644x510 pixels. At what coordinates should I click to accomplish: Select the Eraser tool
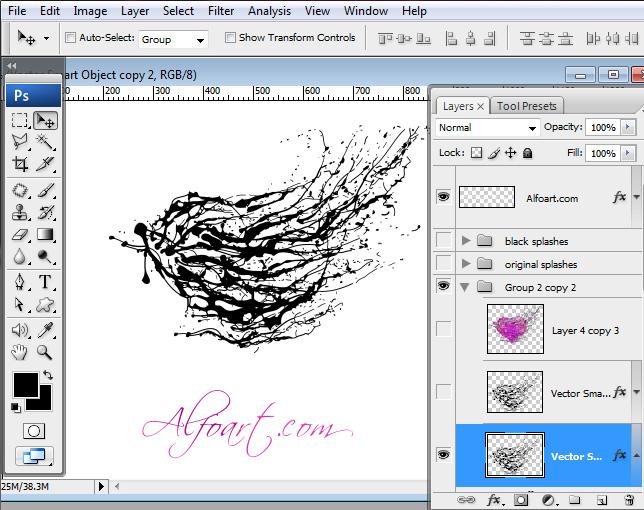20,234
